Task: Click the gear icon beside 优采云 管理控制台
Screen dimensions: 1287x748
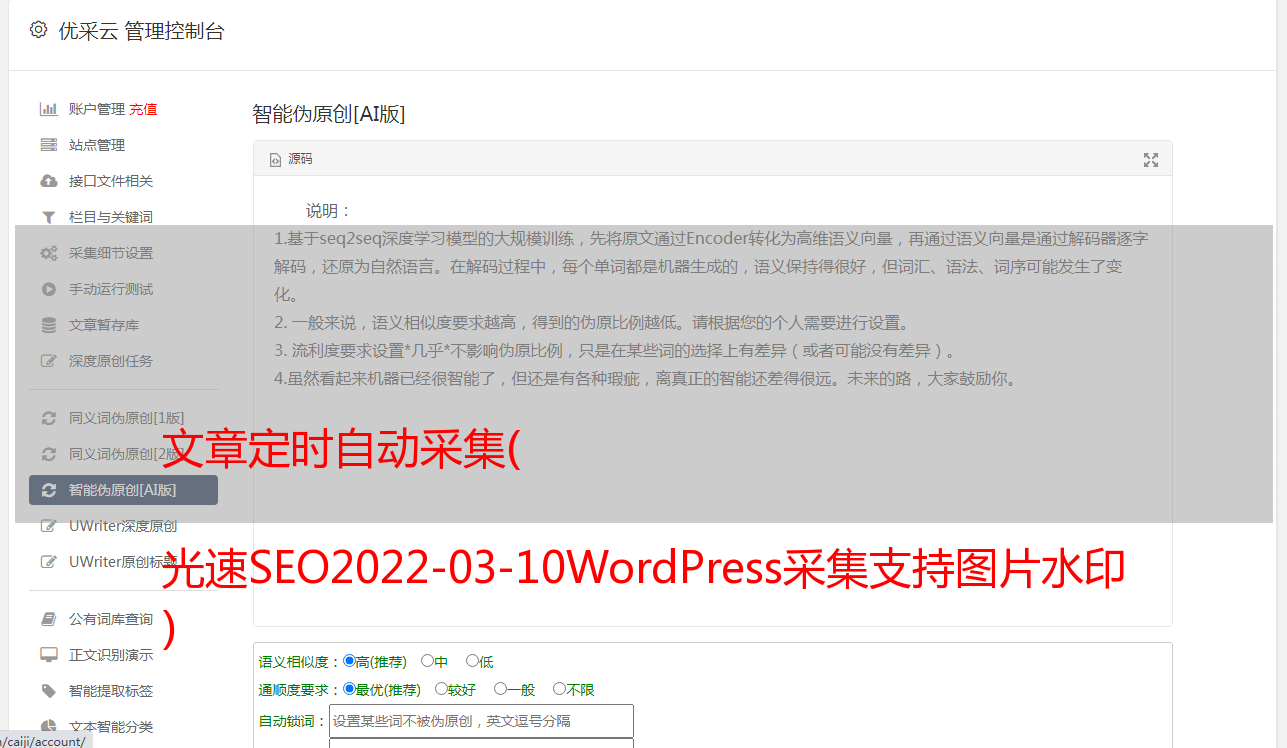Action: (38, 30)
